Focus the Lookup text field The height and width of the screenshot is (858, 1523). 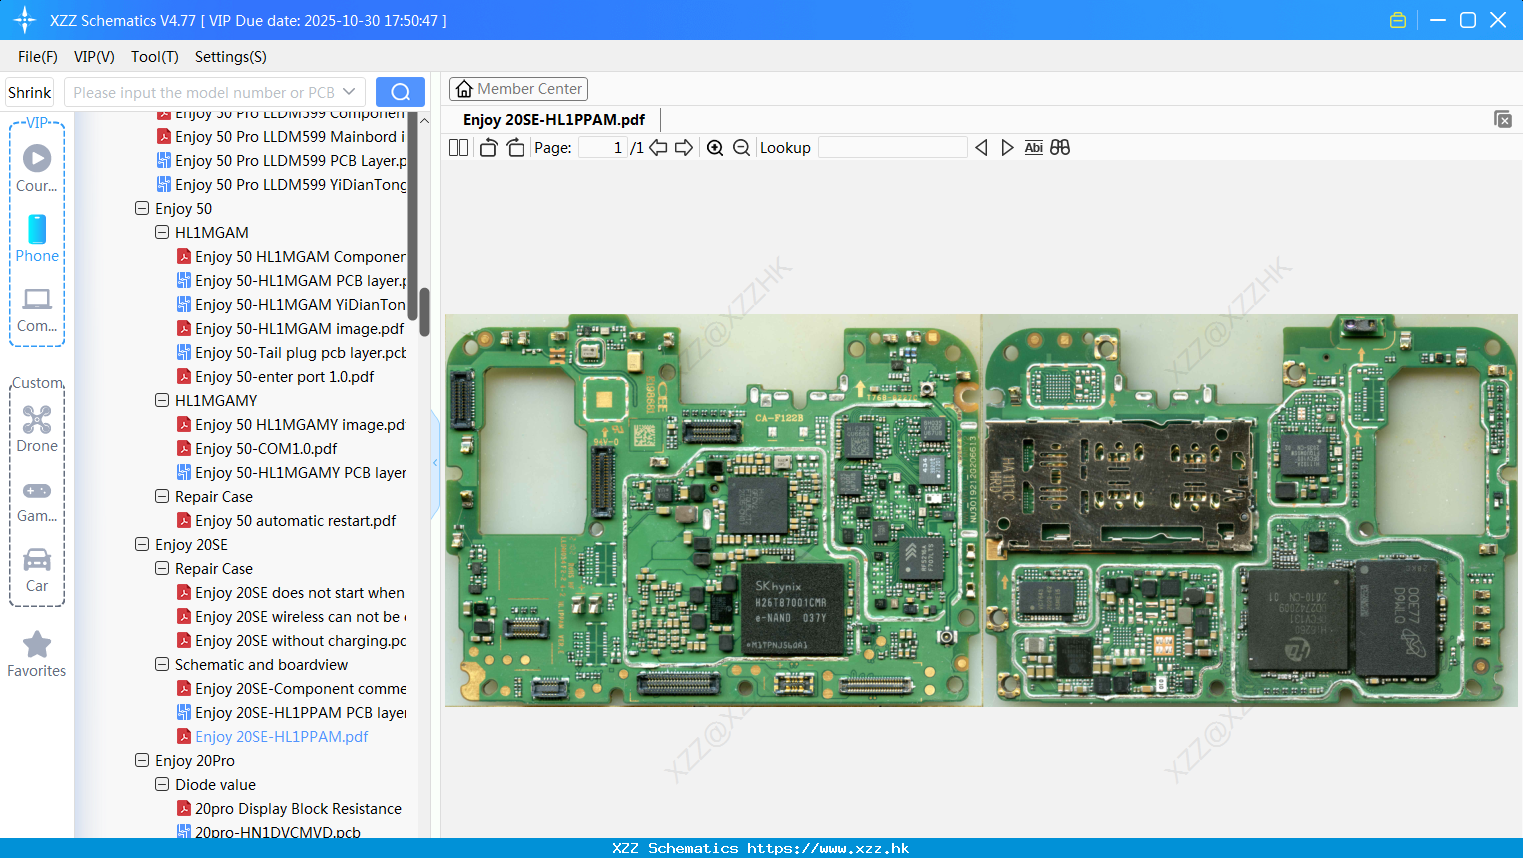(892, 148)
